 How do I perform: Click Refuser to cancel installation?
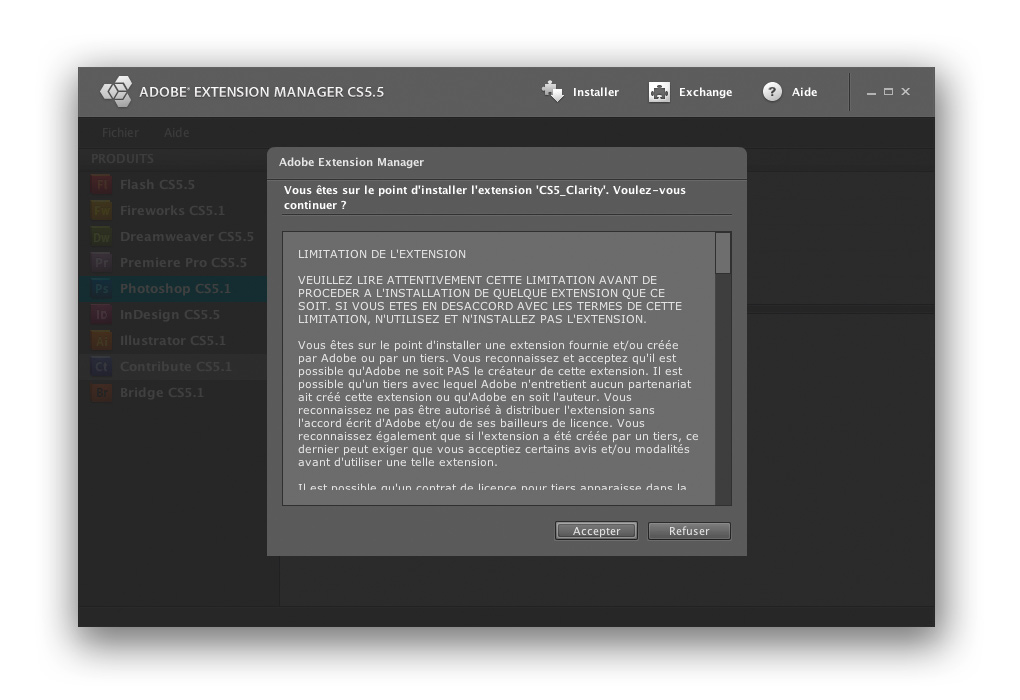point(689,531)
